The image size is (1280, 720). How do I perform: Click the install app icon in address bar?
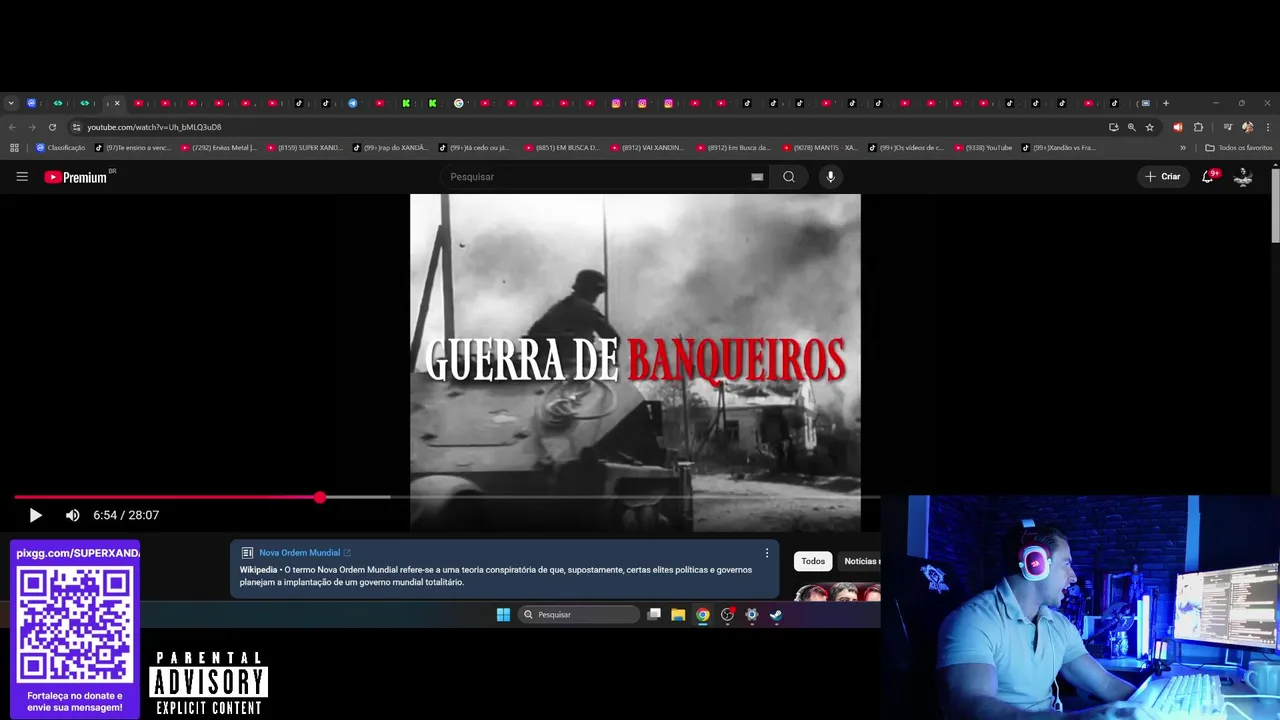click(1114, 127)
